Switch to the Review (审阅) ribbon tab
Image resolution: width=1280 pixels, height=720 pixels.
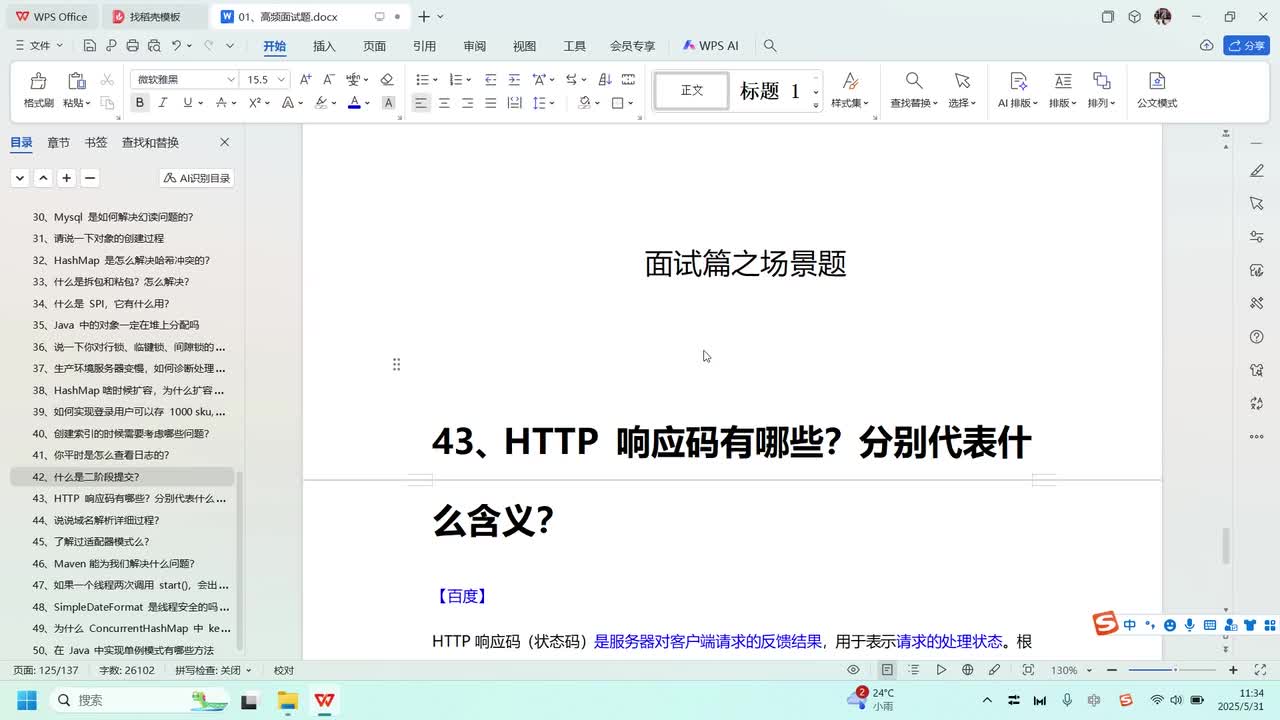click(x=474, y=46)
